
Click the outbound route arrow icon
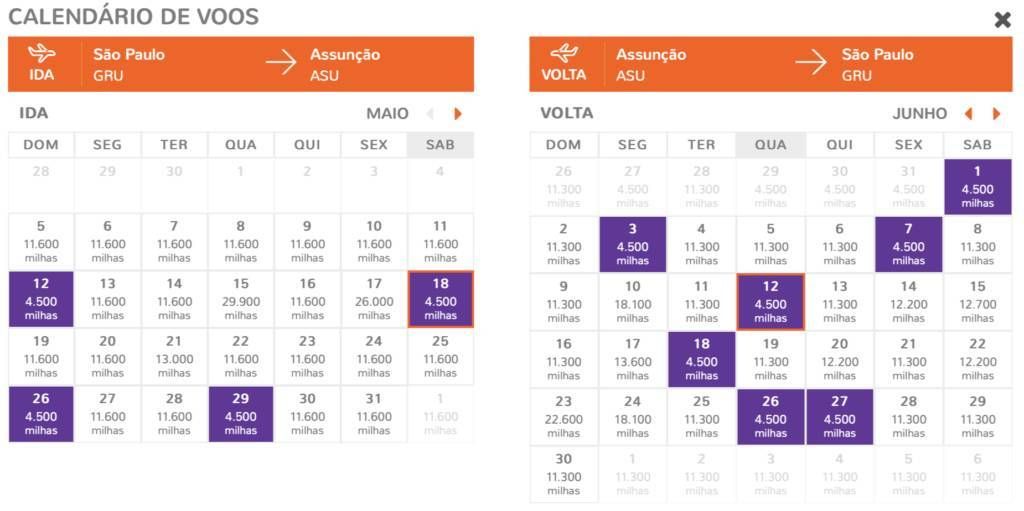pos(281,63)
